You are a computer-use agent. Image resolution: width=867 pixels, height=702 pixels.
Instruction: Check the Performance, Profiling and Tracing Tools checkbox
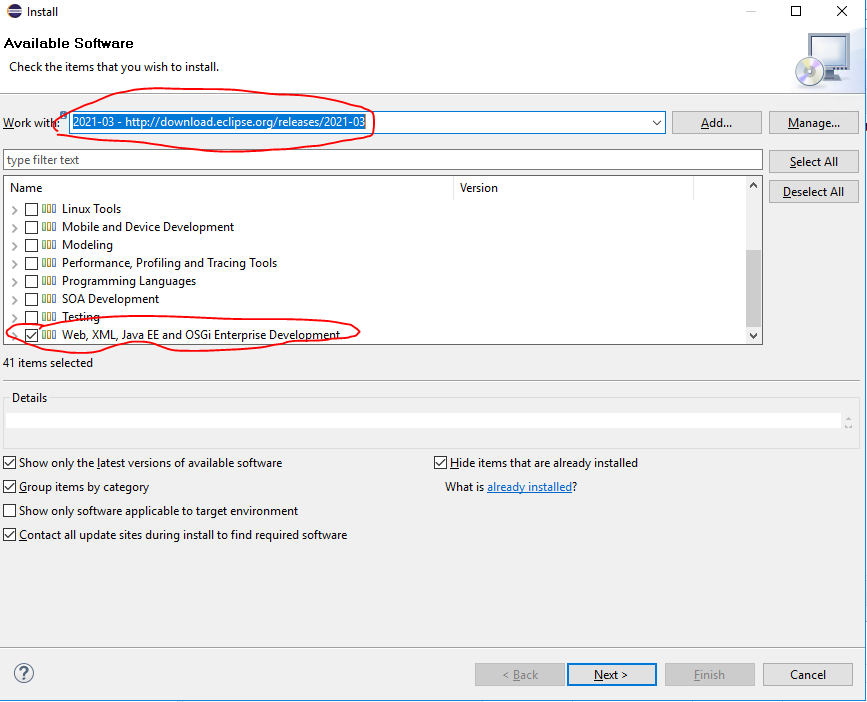point(32,263)
